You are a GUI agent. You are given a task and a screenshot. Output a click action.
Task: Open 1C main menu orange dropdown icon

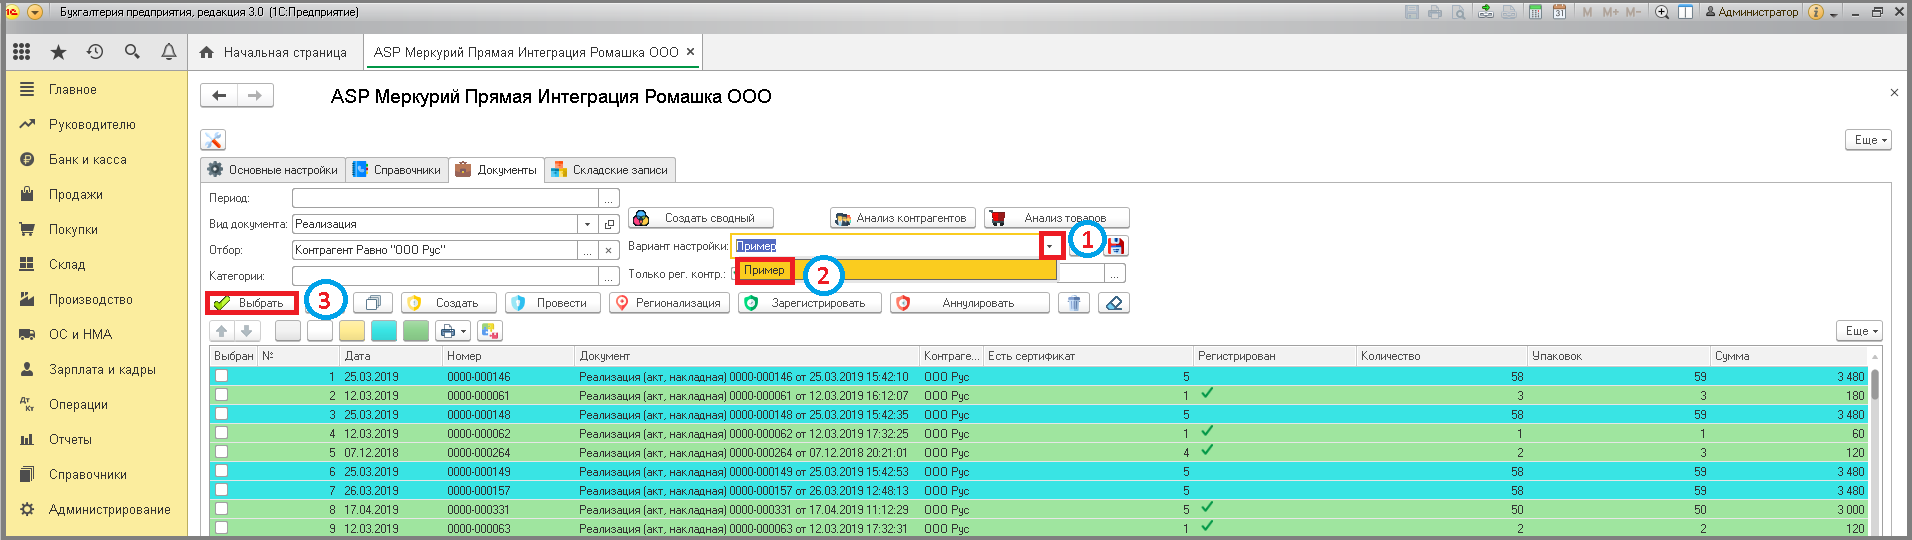[35, 12]
